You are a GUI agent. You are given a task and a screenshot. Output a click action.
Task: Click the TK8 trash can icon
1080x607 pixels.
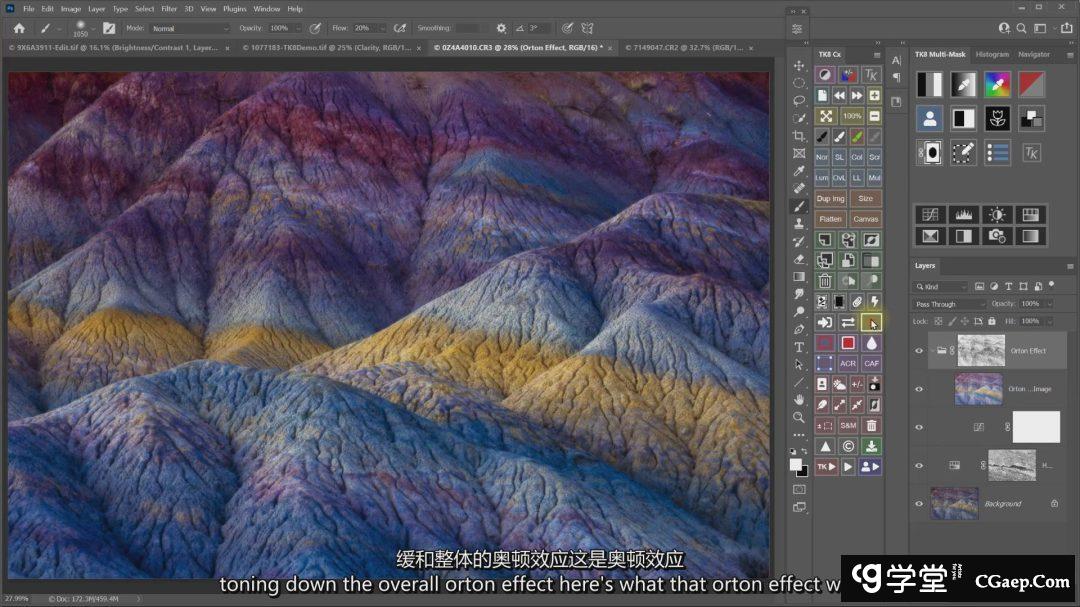tap(824, 281)
